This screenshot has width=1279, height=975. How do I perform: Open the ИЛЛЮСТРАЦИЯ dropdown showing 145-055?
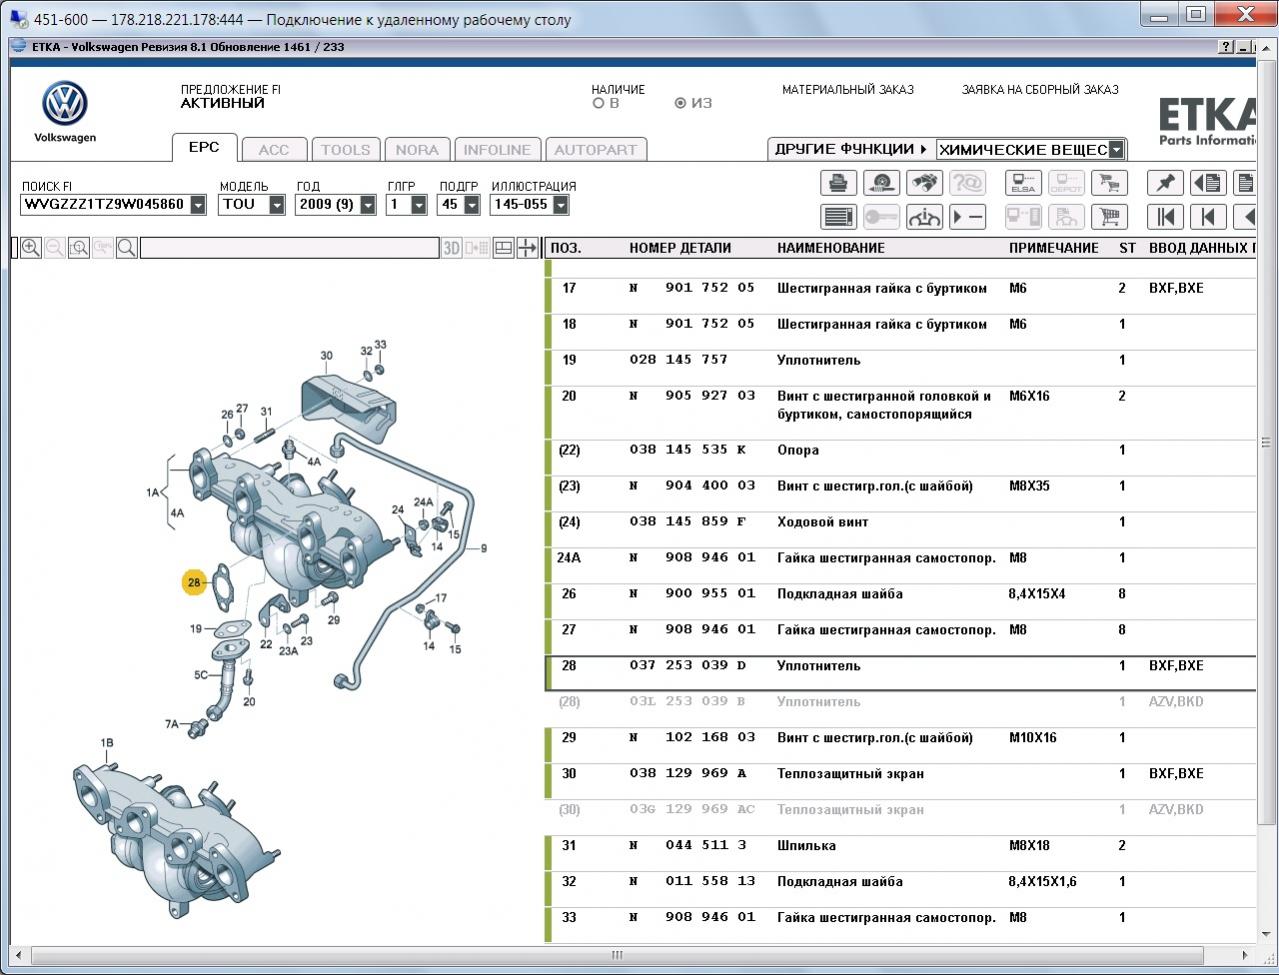click(x=561, y=205)
